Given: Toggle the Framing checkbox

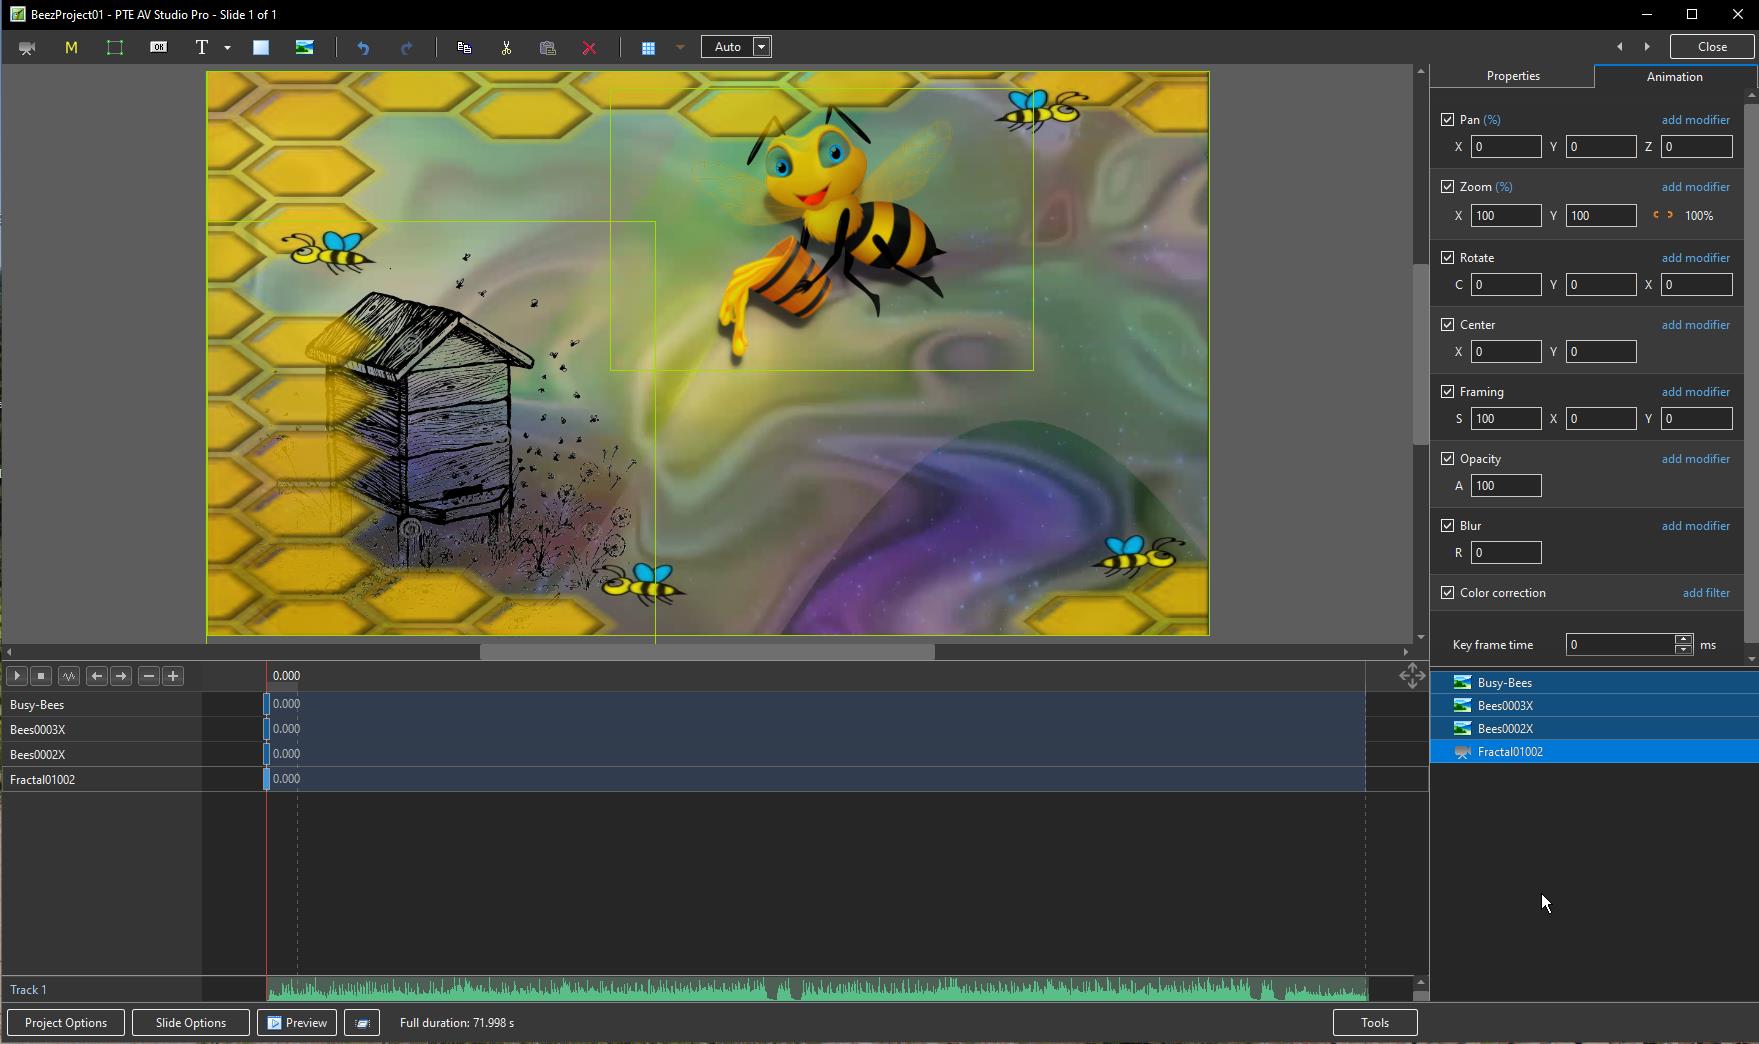Looking at the screenshot, I should [1447, 392].
